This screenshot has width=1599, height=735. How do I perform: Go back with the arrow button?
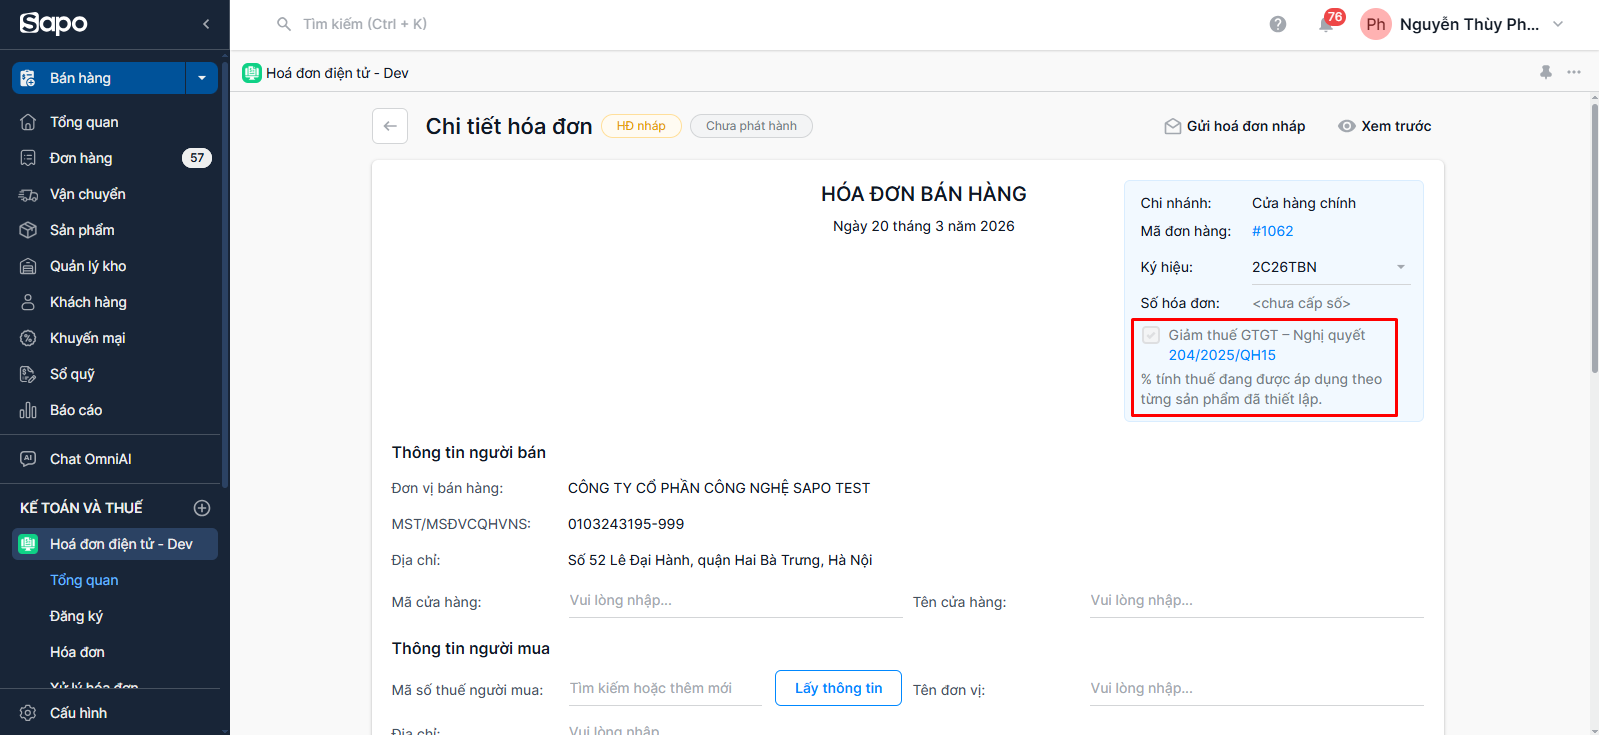tap(390, 126)
